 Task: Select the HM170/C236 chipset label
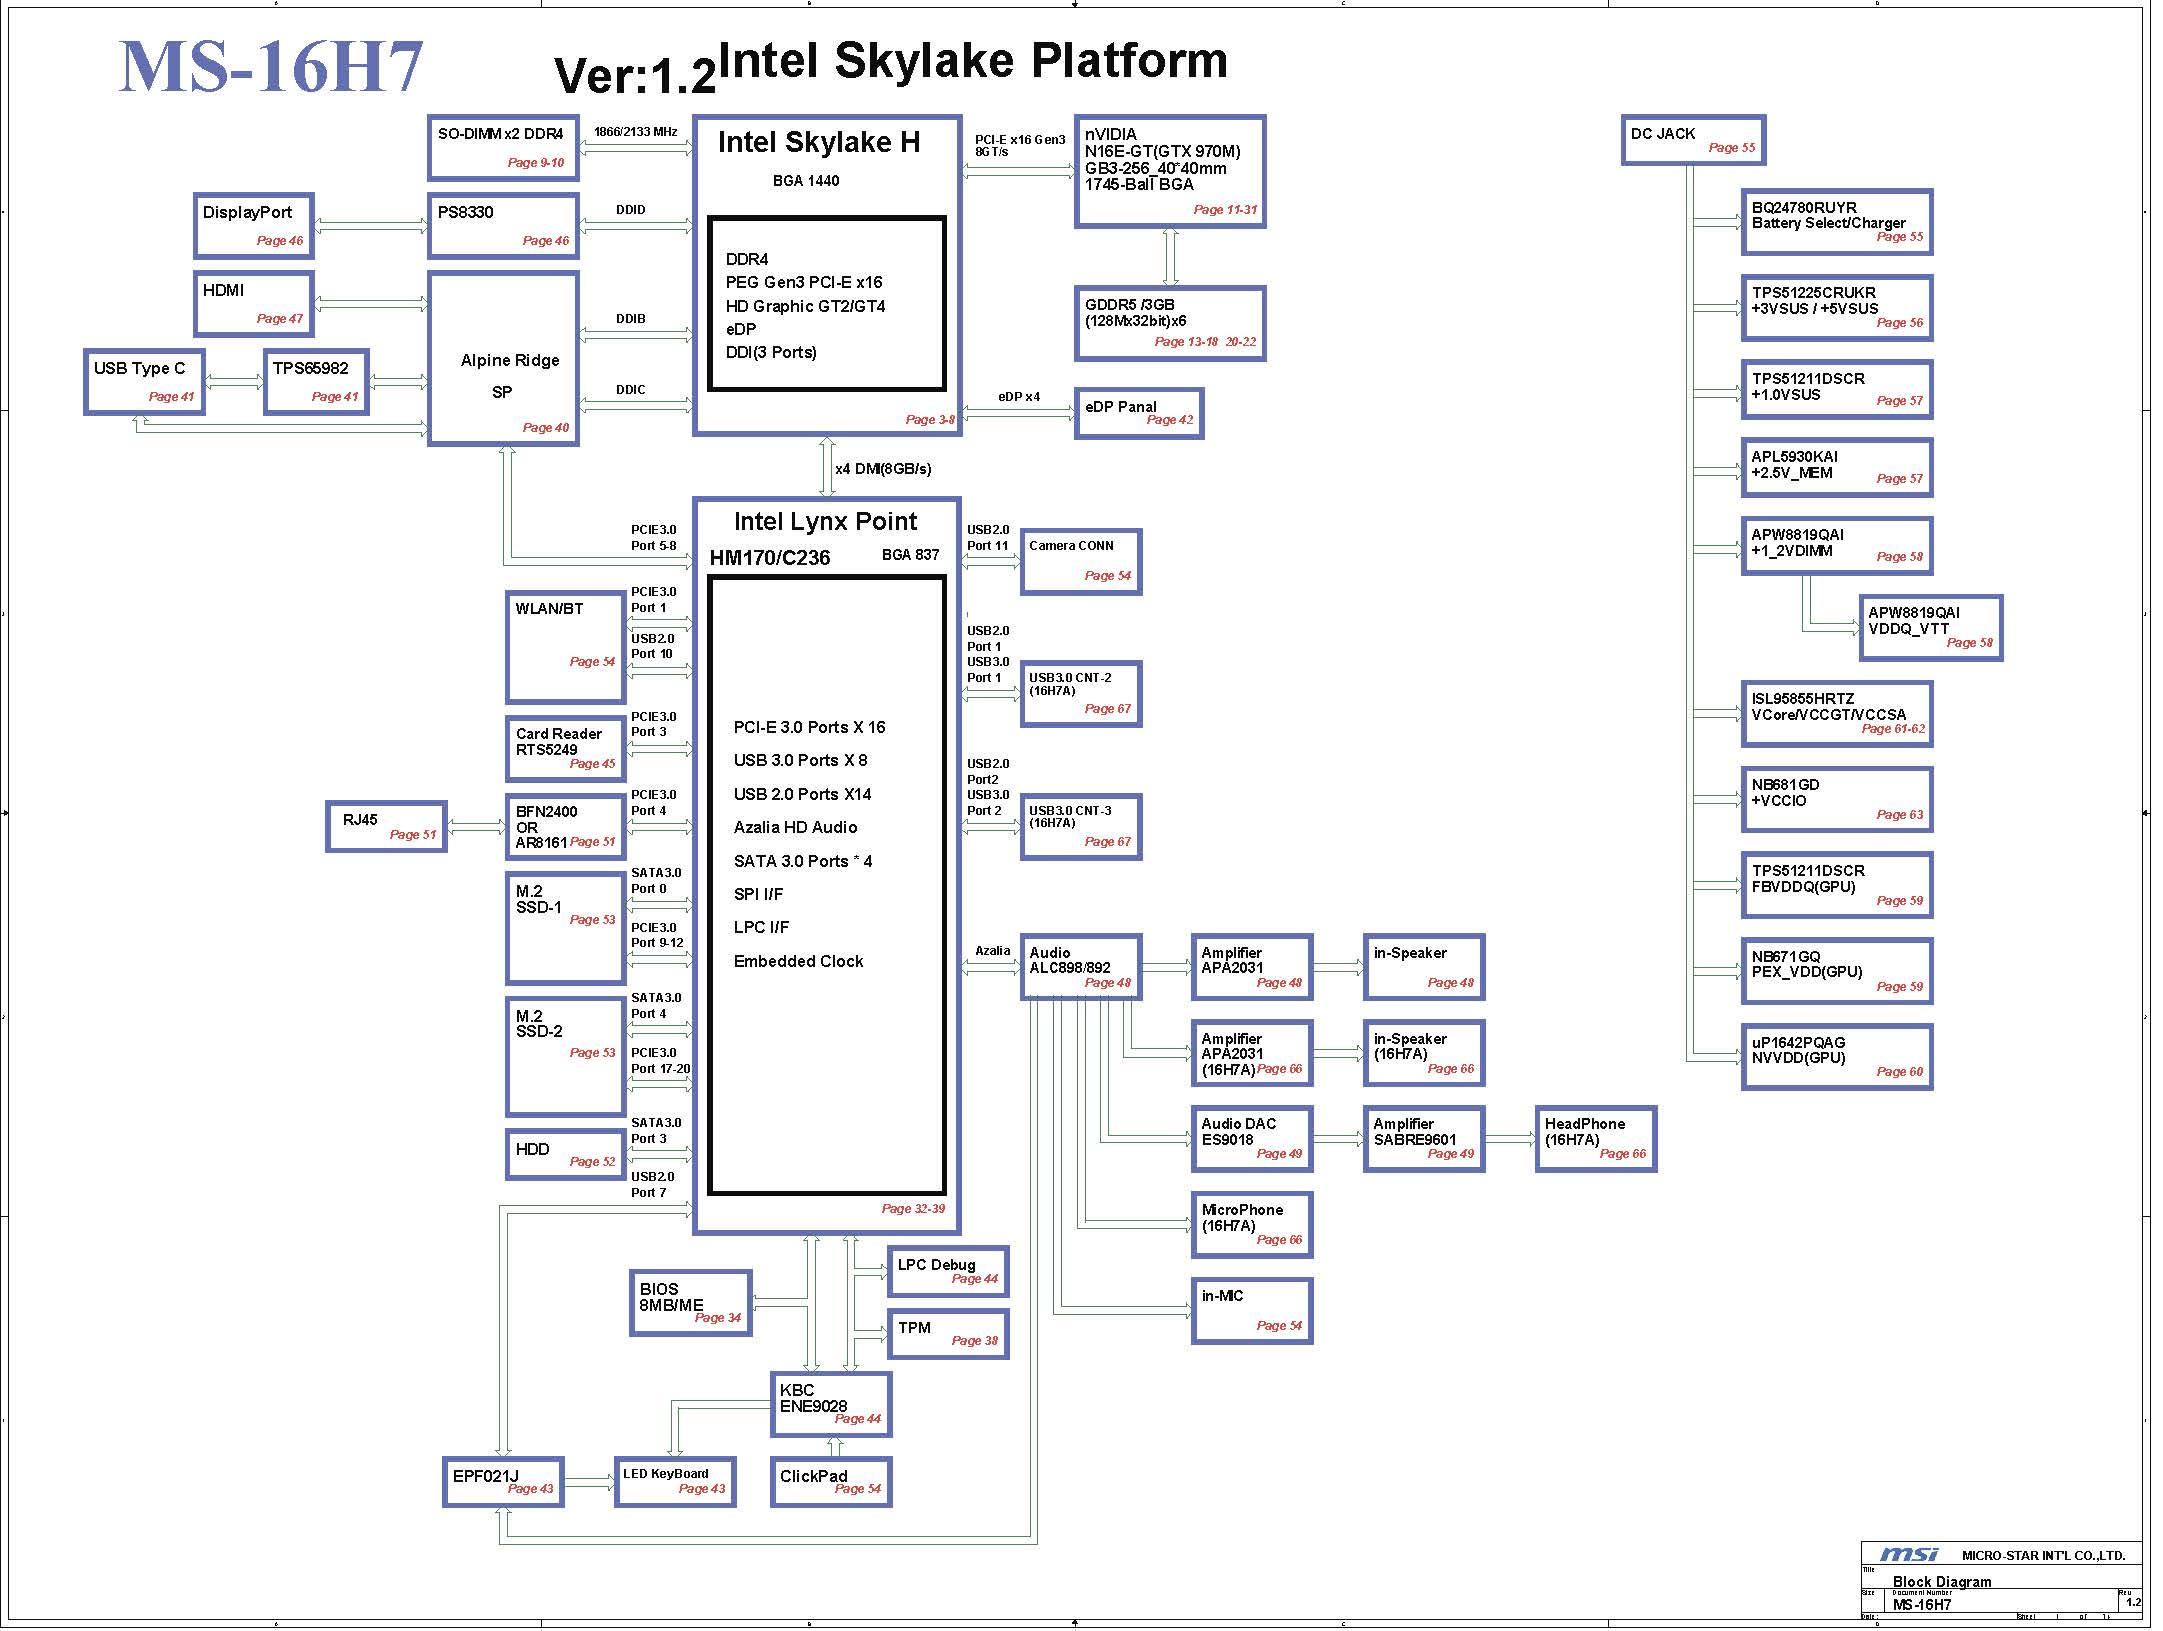click(770, 558)
